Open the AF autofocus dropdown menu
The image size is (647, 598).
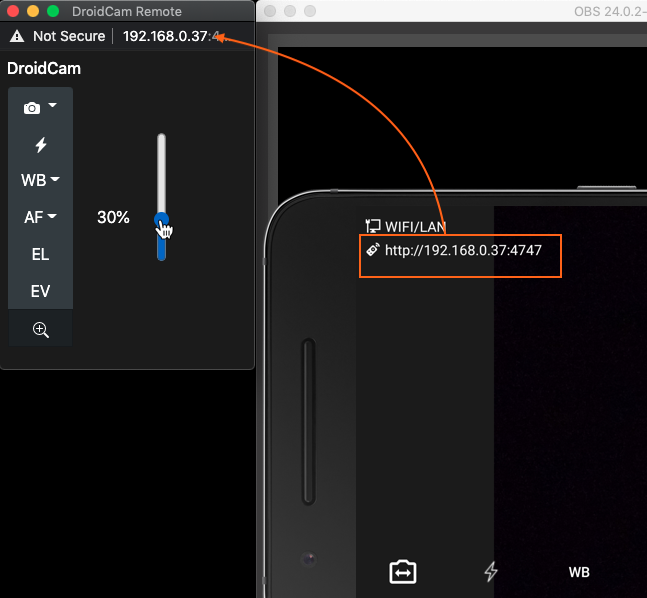tap(40, 217)
